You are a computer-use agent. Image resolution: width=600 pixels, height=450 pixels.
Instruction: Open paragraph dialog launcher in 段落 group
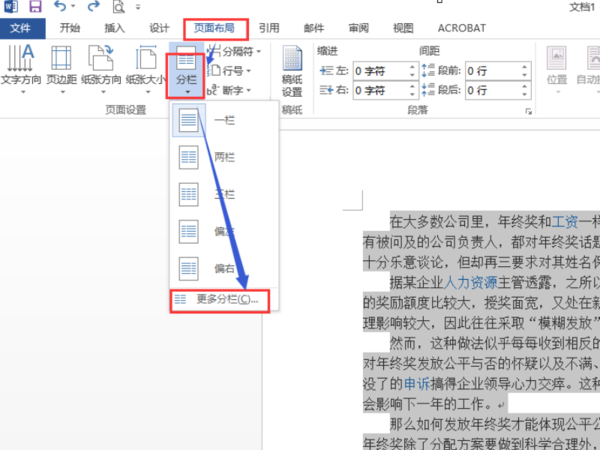[529, 112]
